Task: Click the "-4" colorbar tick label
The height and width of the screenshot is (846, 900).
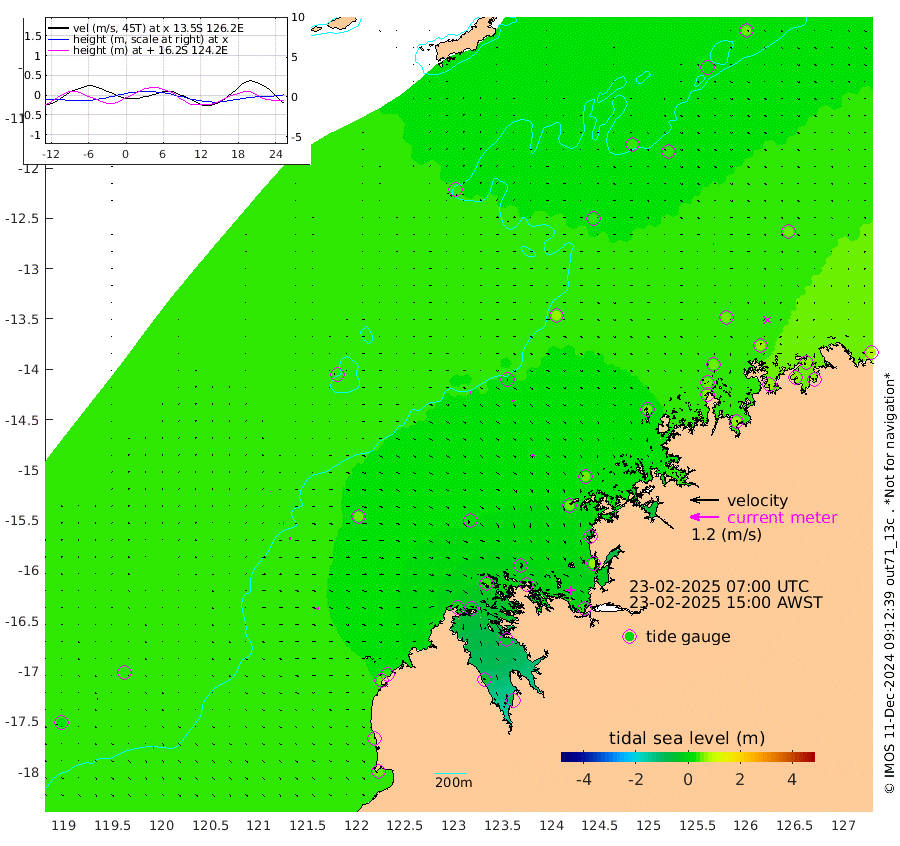Action: (x=583, y=779)
